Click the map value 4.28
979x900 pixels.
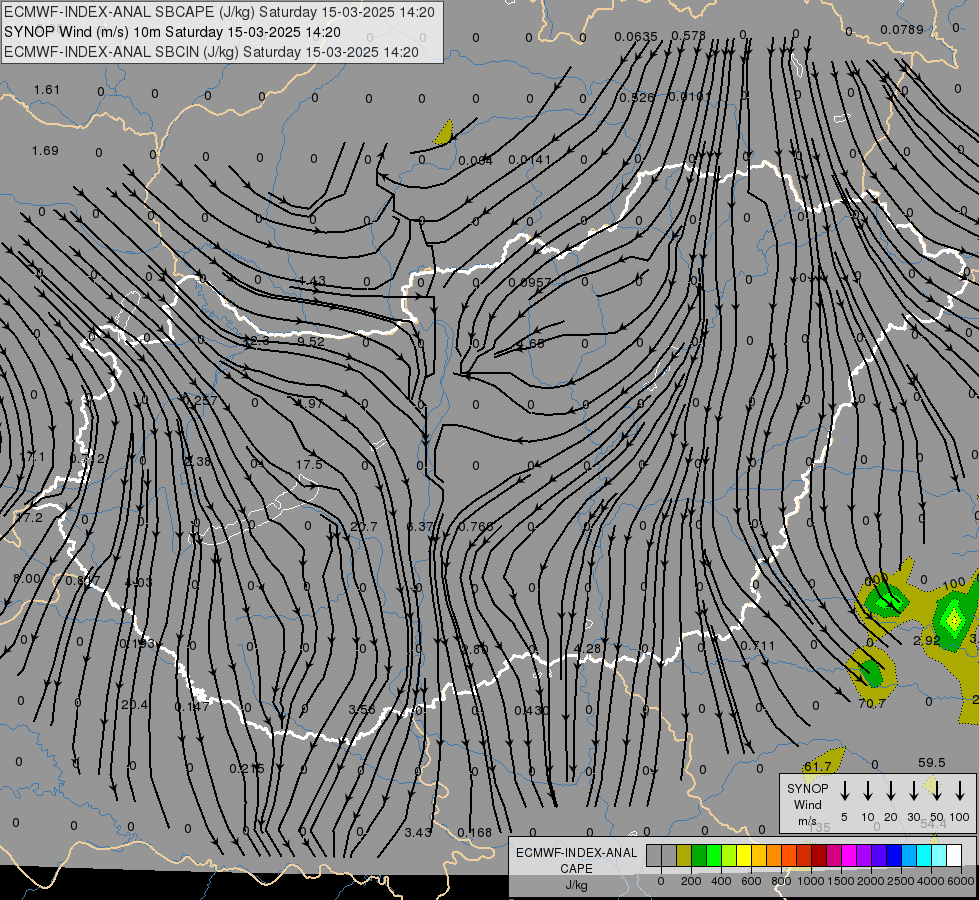tap(588, 649)
